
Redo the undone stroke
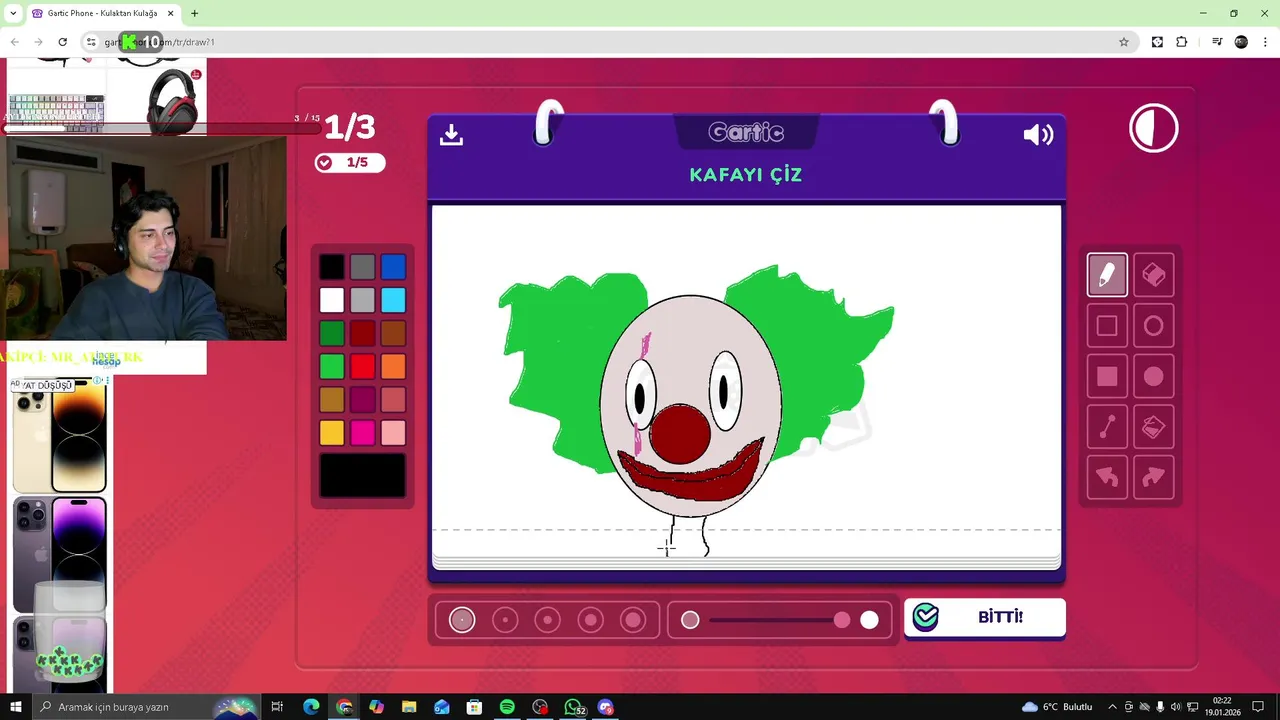click(1153, 478)
